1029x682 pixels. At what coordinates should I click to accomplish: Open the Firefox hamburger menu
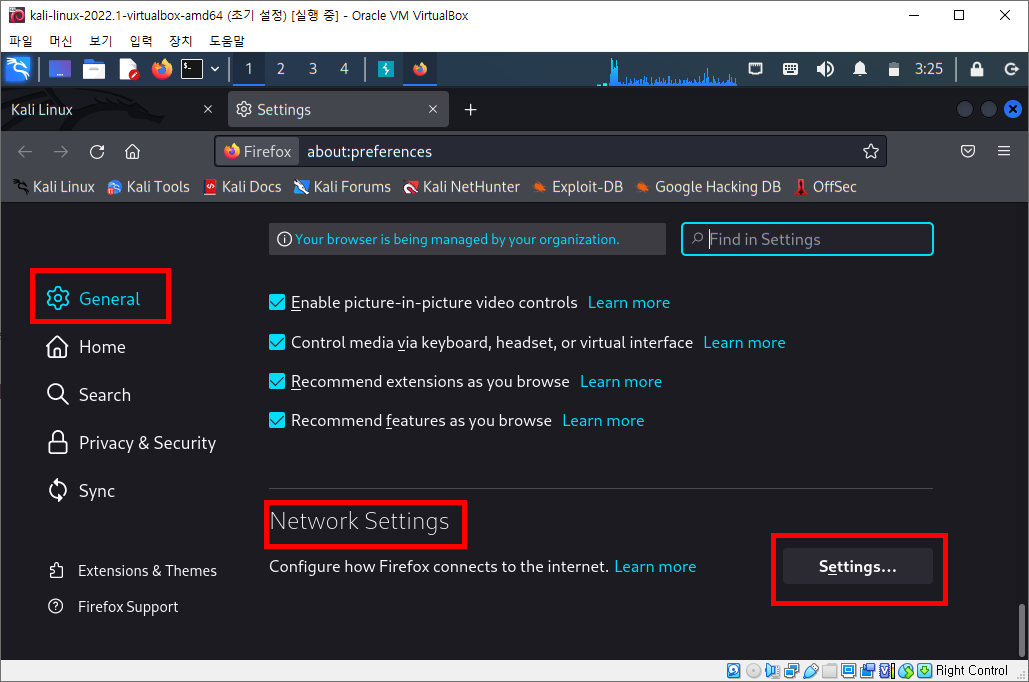pos(1003,152)
